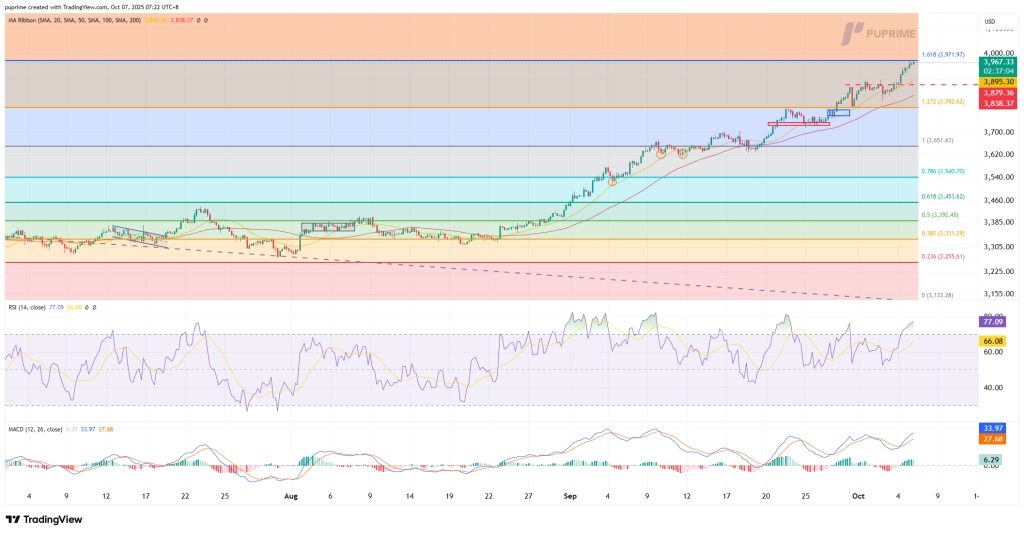Click the Sep label on time axis

(570, 495)
